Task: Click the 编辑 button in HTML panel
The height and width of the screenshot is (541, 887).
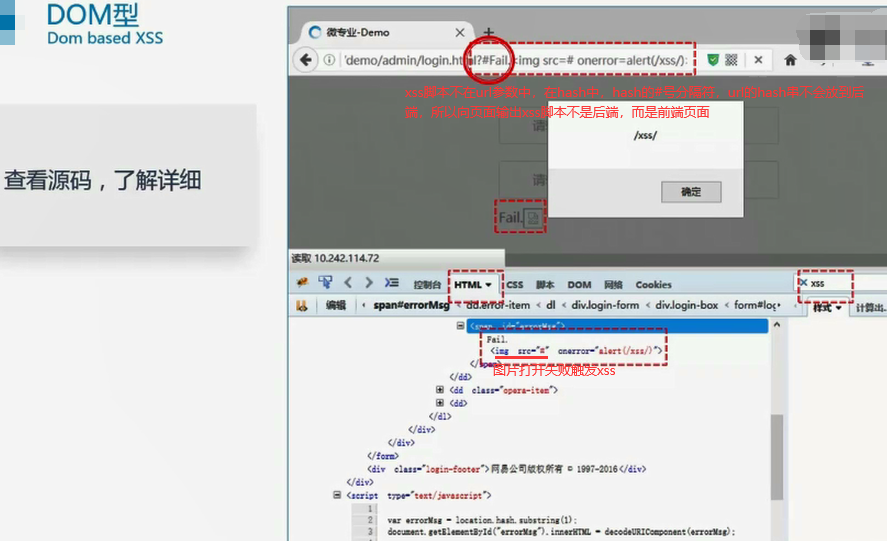Action: tap(335, 305)
